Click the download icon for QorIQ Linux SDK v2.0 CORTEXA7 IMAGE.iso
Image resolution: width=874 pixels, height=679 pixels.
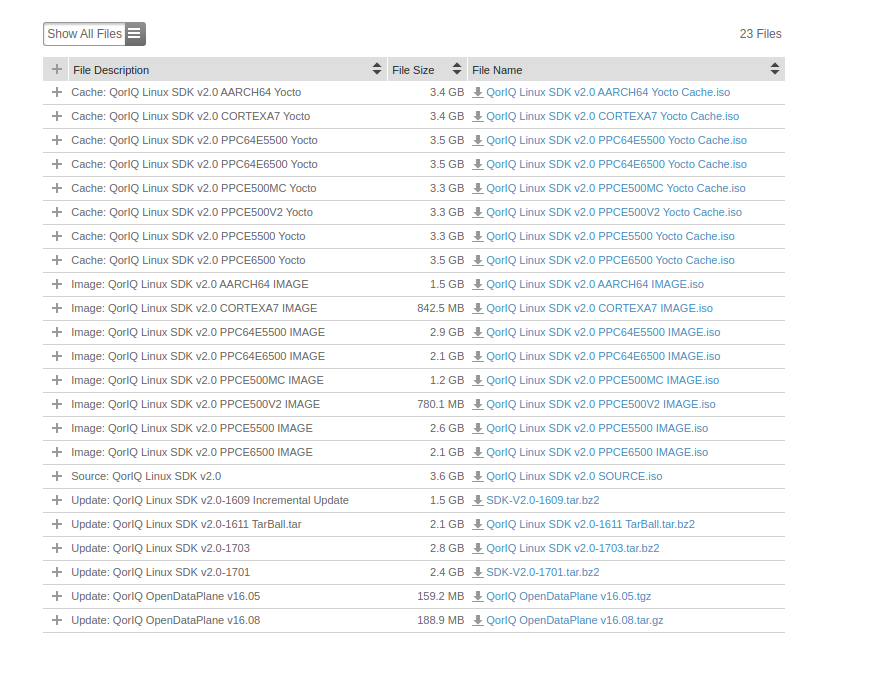click(479, 308)
